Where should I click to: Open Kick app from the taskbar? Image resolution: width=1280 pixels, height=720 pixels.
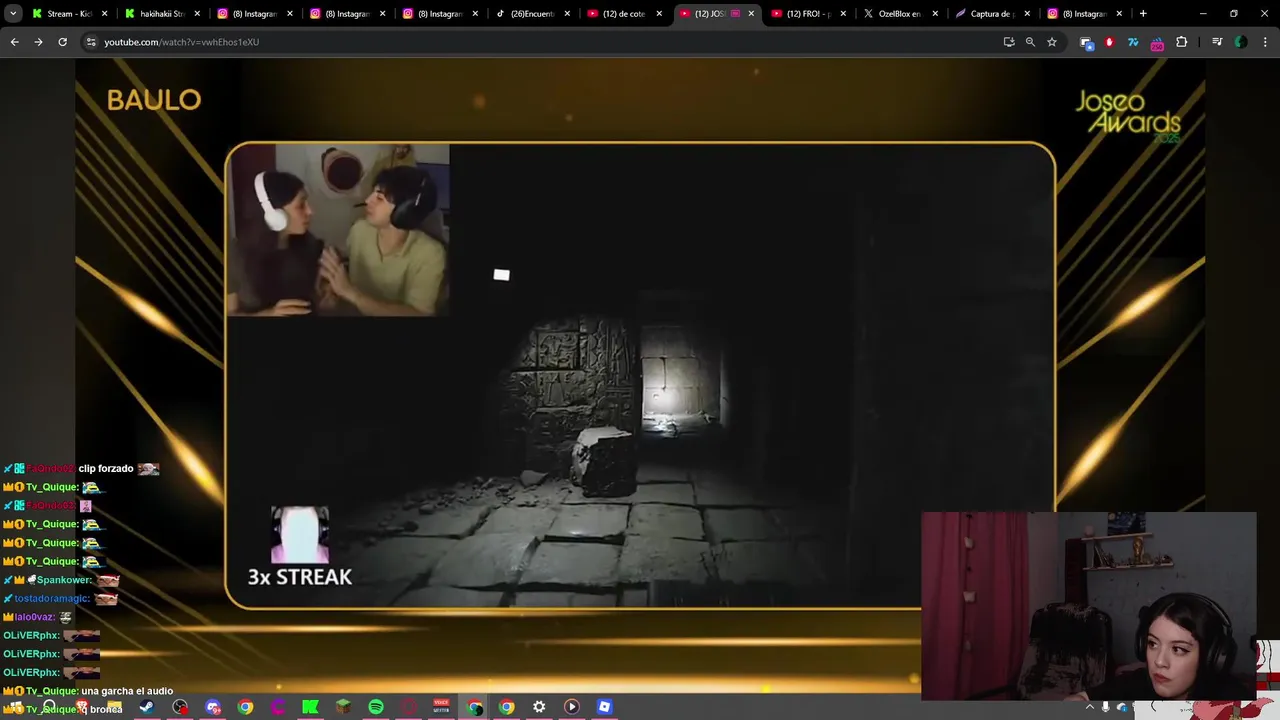[x=310, y=707]
